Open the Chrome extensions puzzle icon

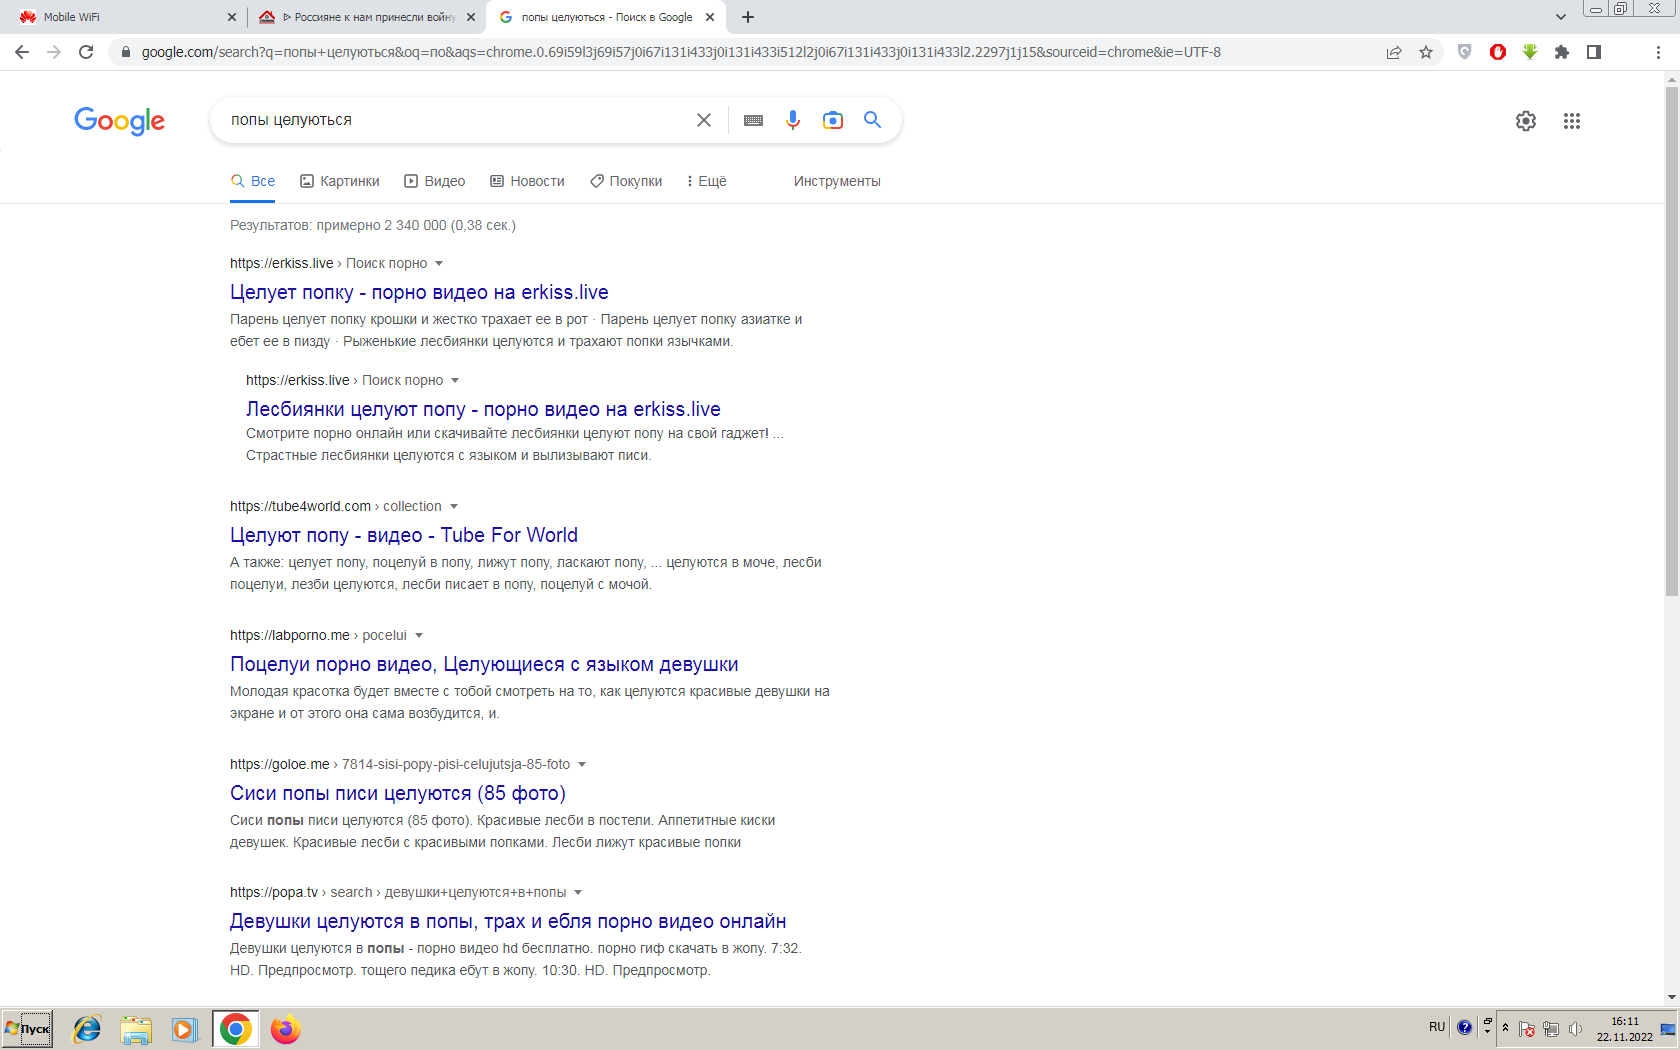click(x=1562, y=52)
